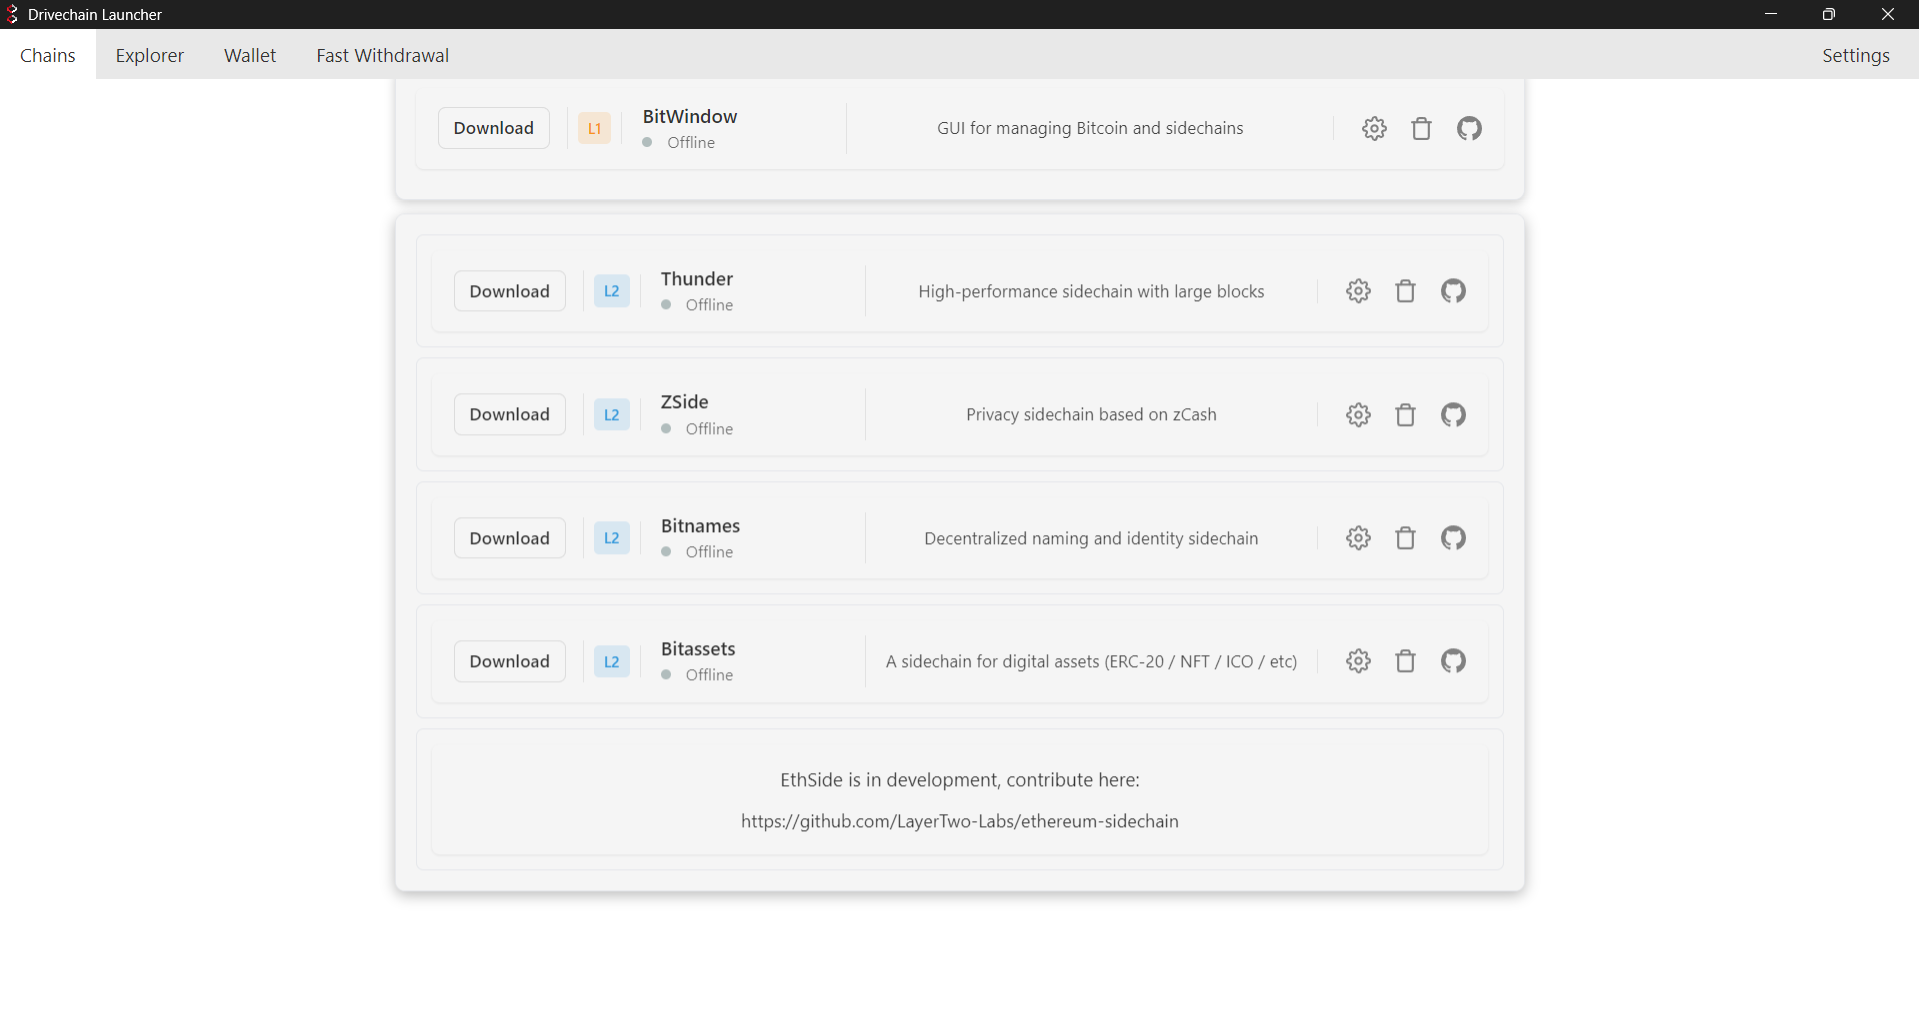Click the L2 badge next to Bitnames
This screenshot has height=1016, width=1919.
click(x=612, y=538)
